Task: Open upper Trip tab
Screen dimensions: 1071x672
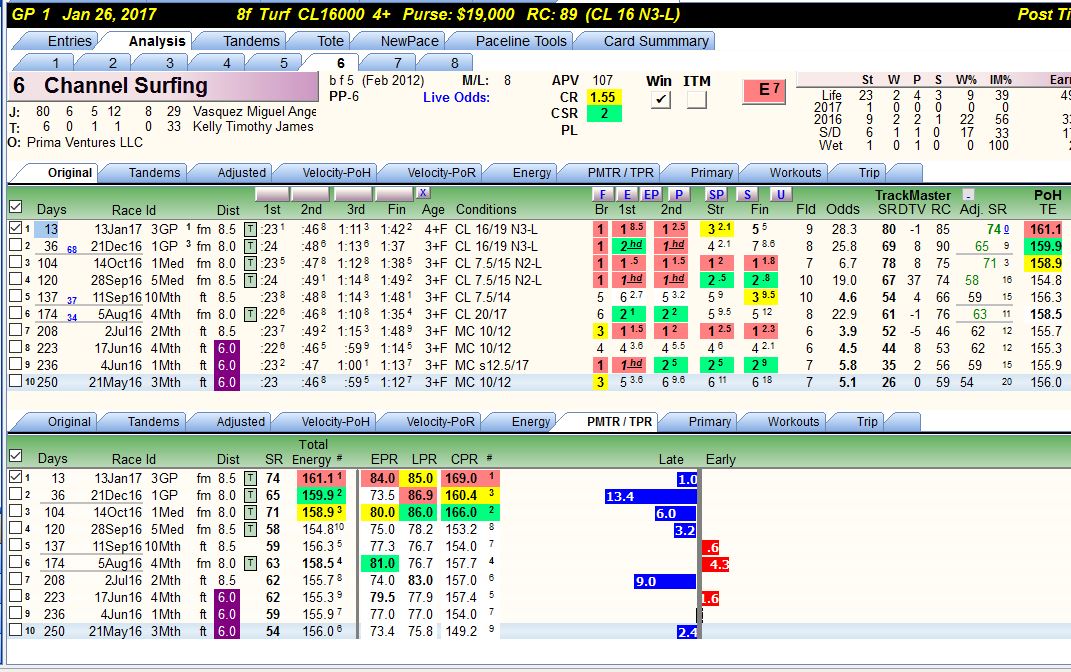Action: pos(869,173)
